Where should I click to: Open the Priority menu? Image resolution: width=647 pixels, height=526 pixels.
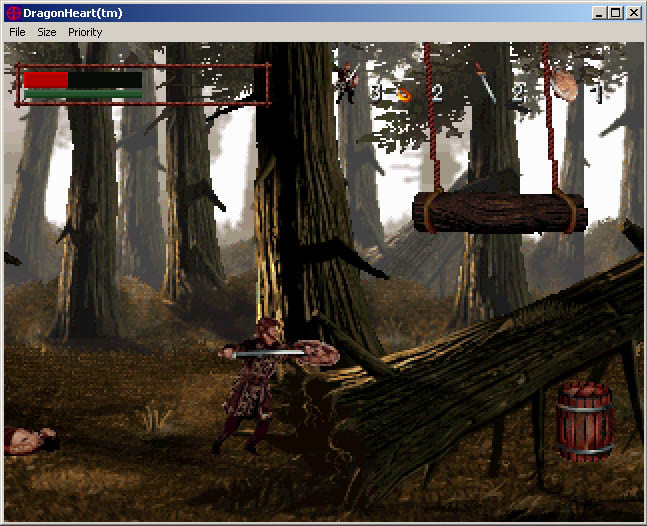[85, 32]
